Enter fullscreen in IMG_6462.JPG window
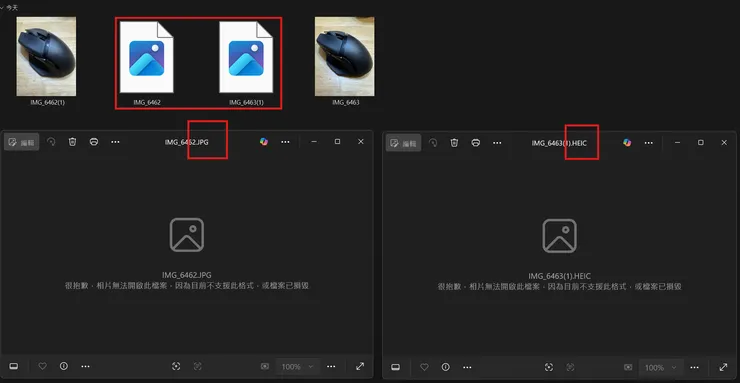Image resolution: width=740 pixels, height=383 pixels. coord(360,366)
